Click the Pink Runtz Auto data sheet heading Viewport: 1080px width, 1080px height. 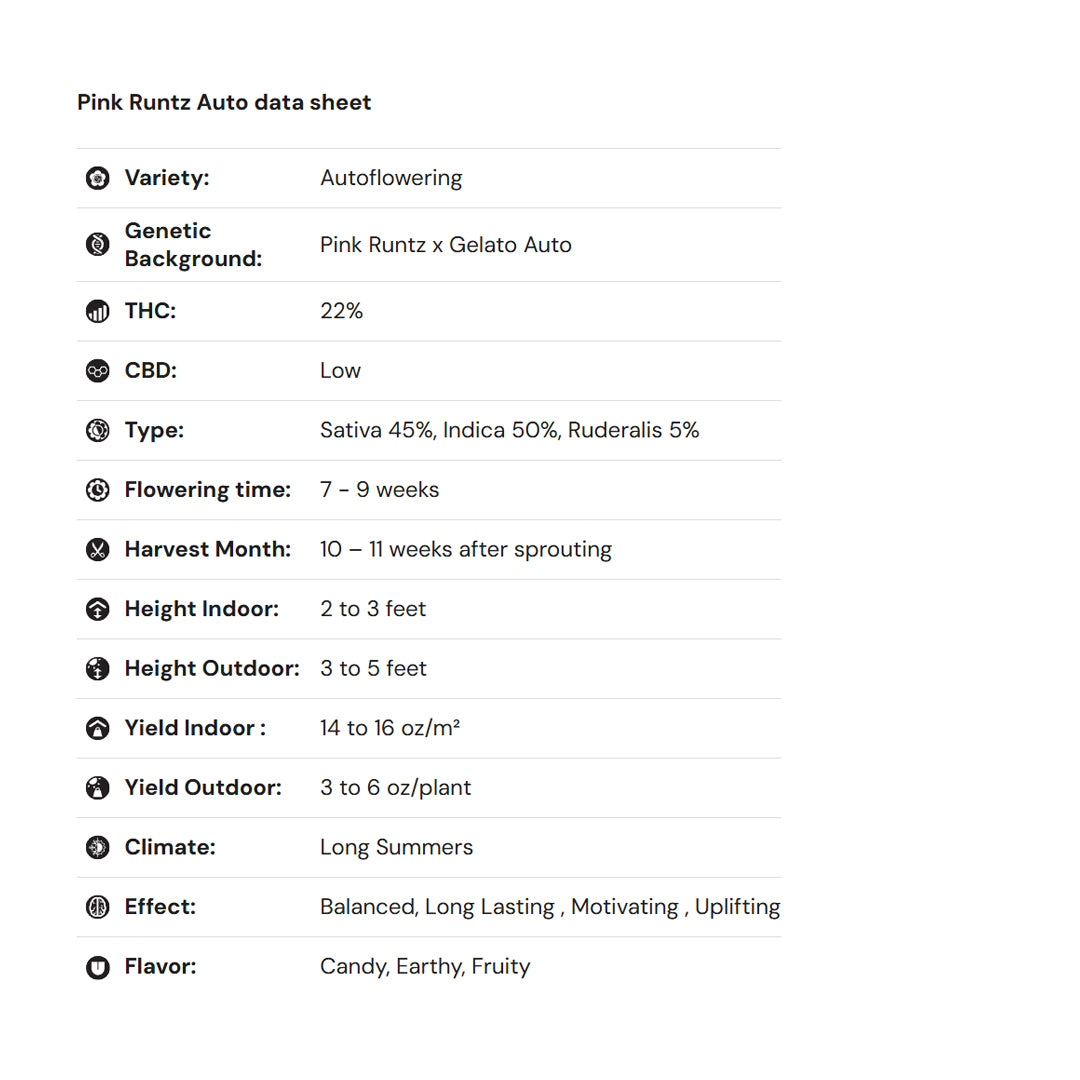(x=224, y=102)
